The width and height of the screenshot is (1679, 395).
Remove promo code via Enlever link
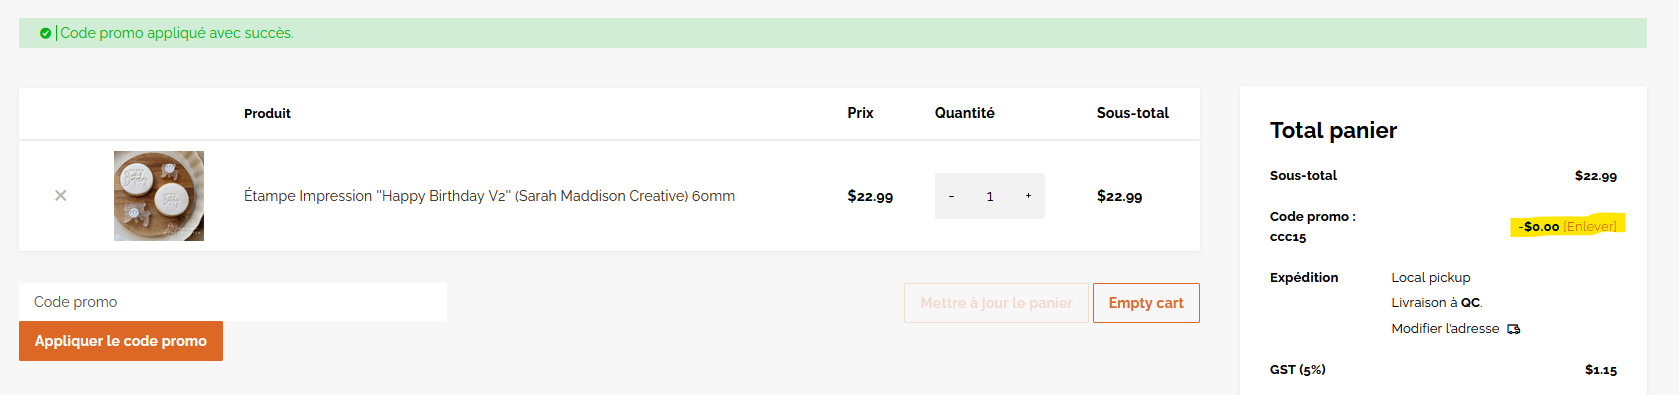click(x=1590, y=227)
